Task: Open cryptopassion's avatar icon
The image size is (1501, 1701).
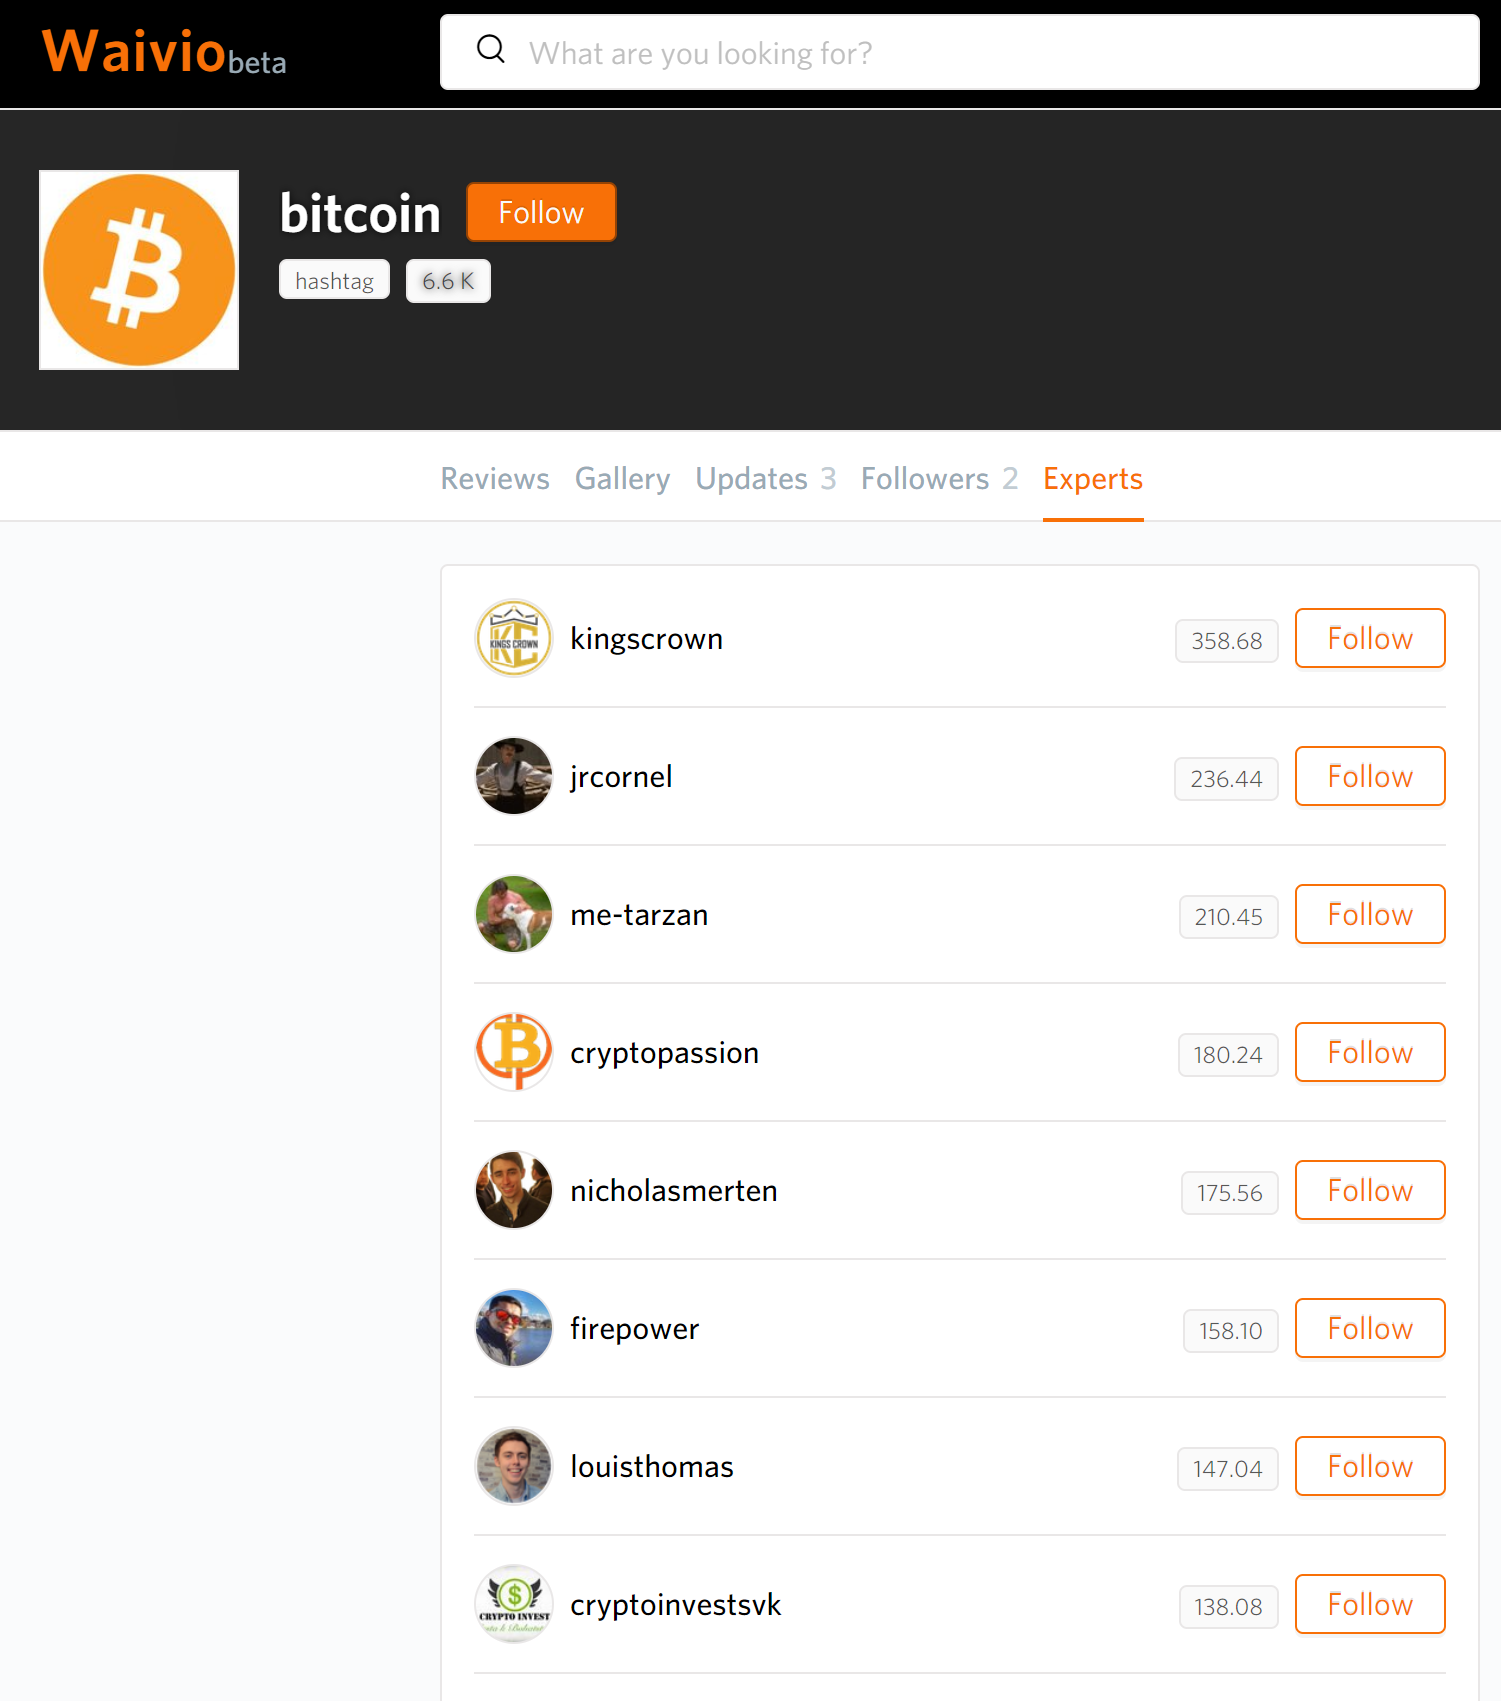Action: coord(514,1052)
